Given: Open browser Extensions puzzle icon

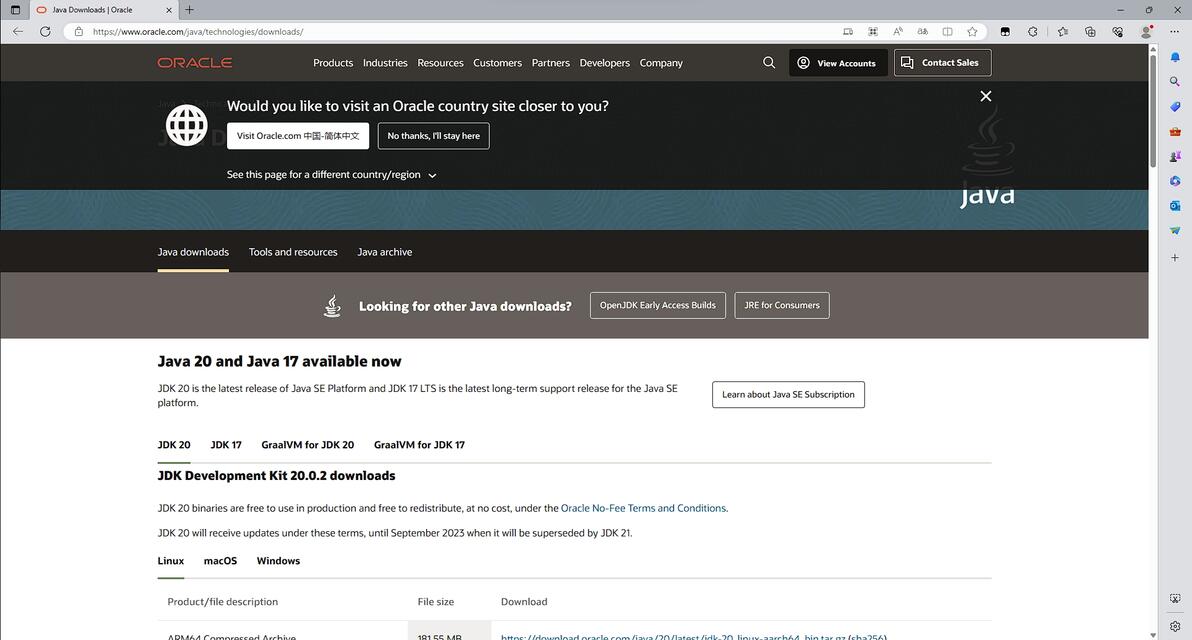Looking at the screenshot, I should click(x=1032, y=31).
